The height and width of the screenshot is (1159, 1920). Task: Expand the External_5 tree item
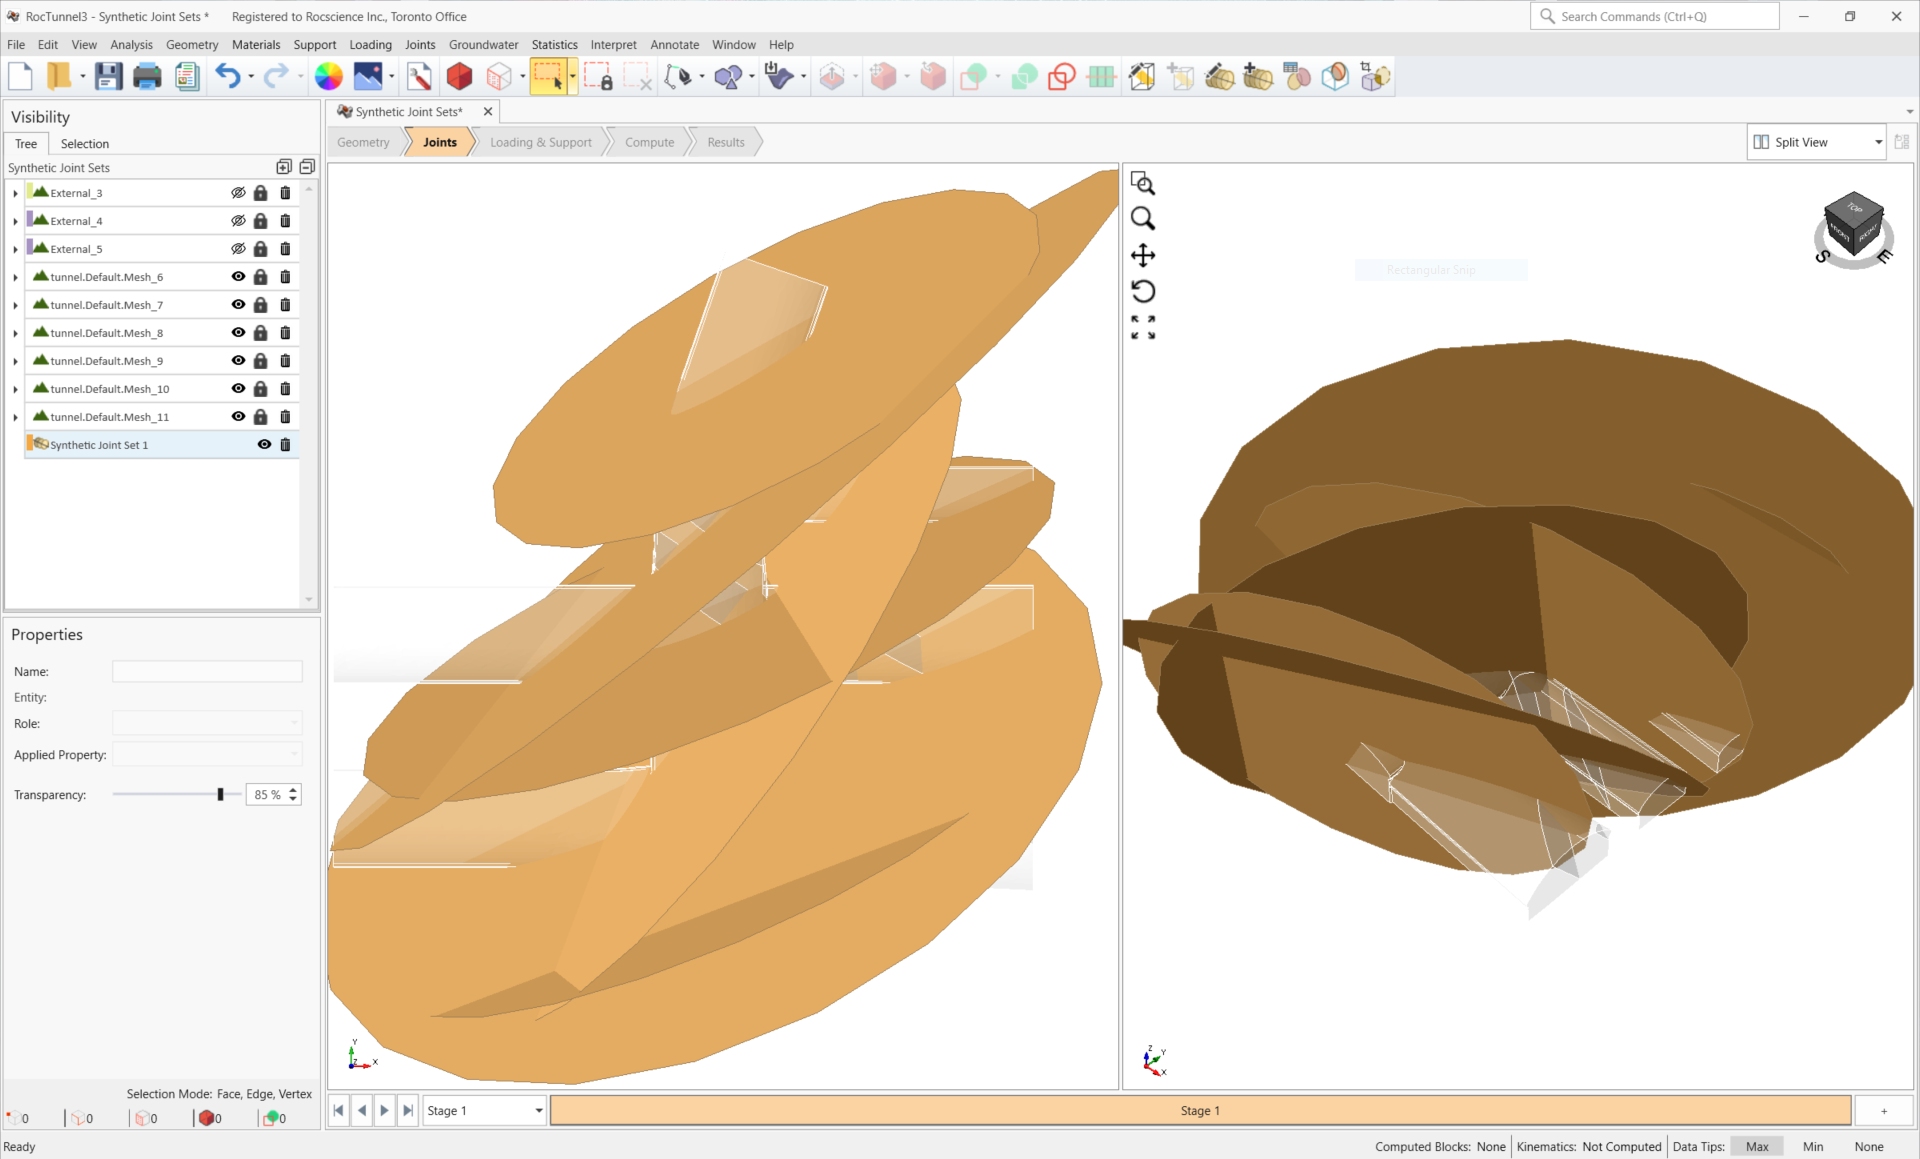pos(15,248)
